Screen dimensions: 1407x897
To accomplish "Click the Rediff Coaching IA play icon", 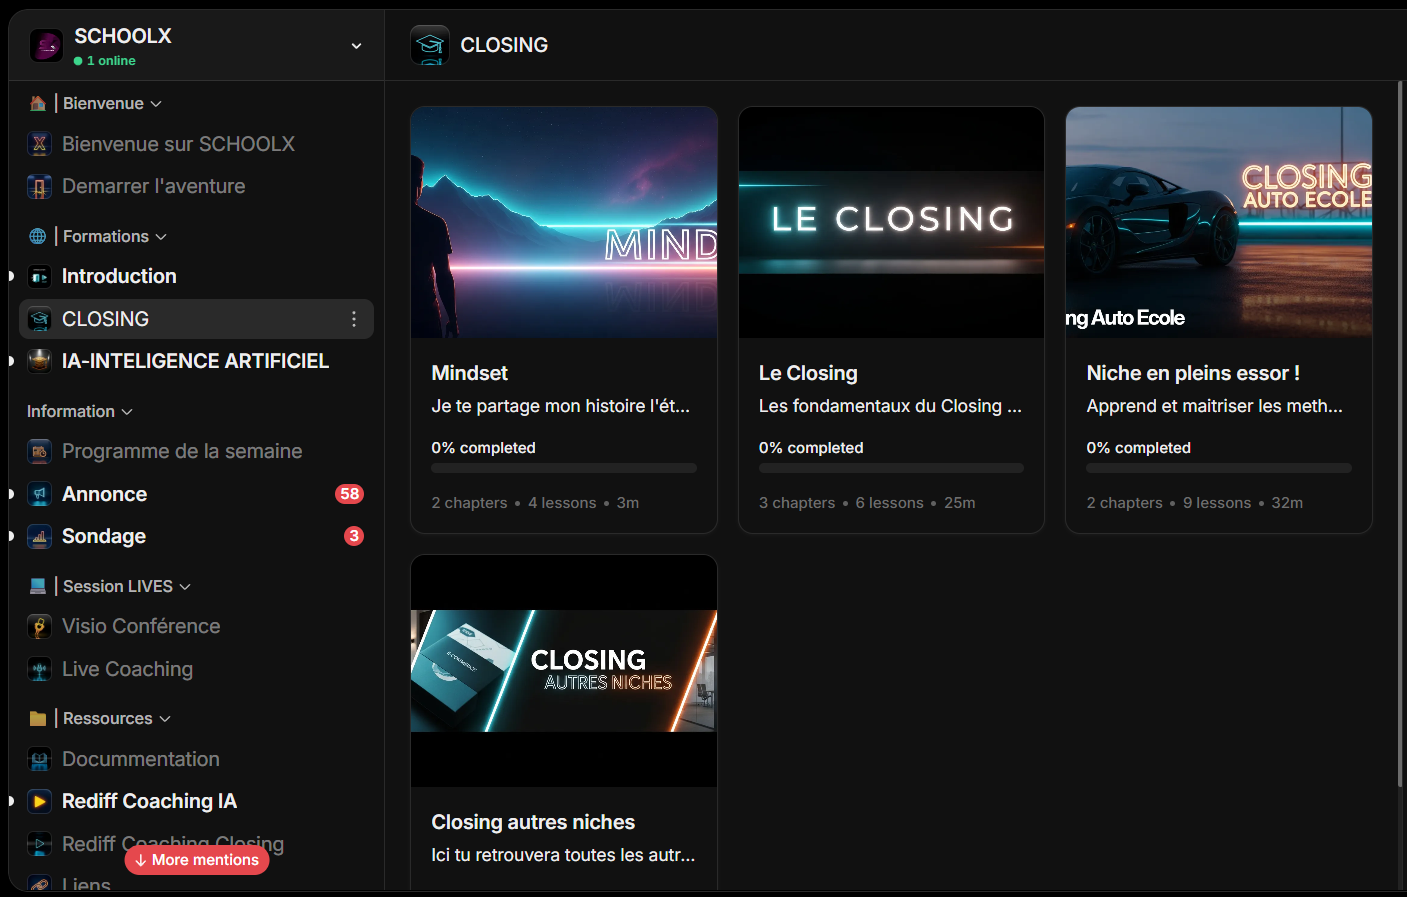I will coord(39,801).
